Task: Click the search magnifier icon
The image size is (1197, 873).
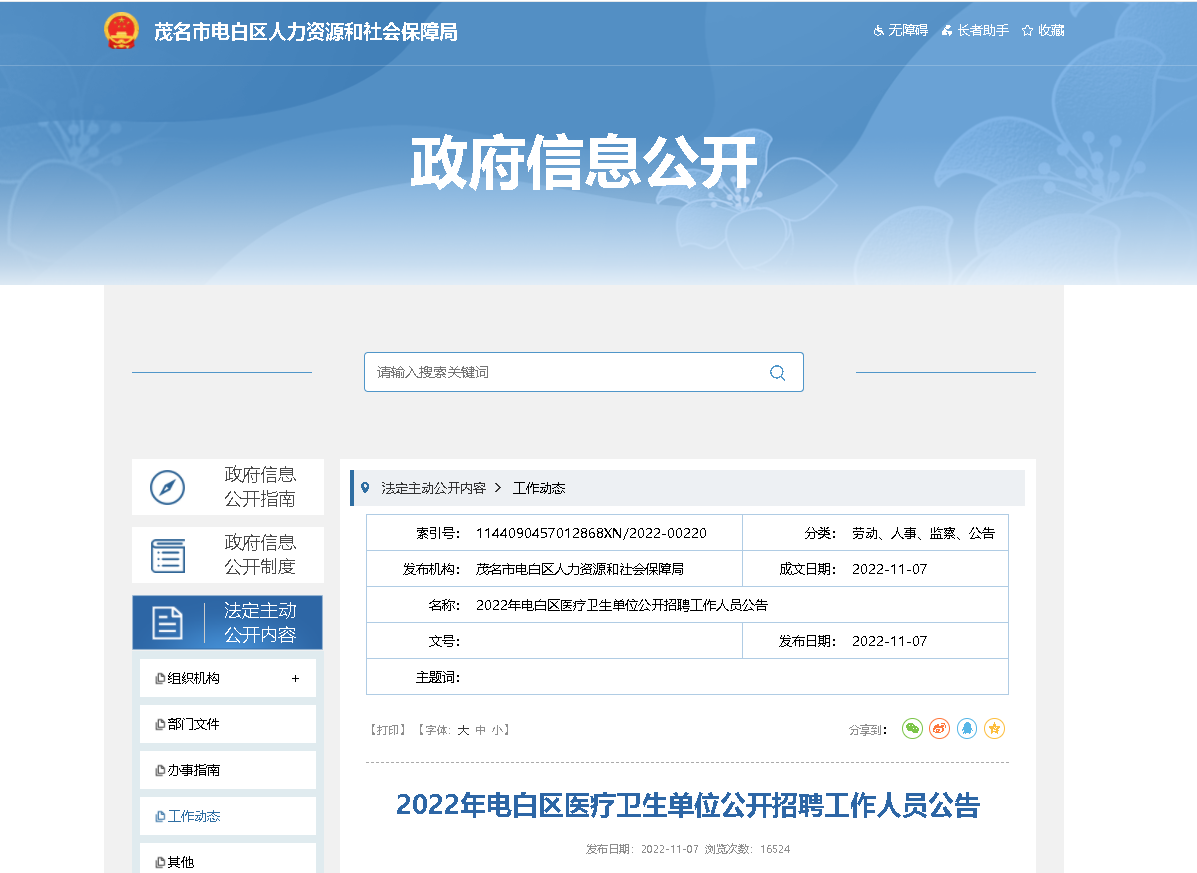Action: 777,373
